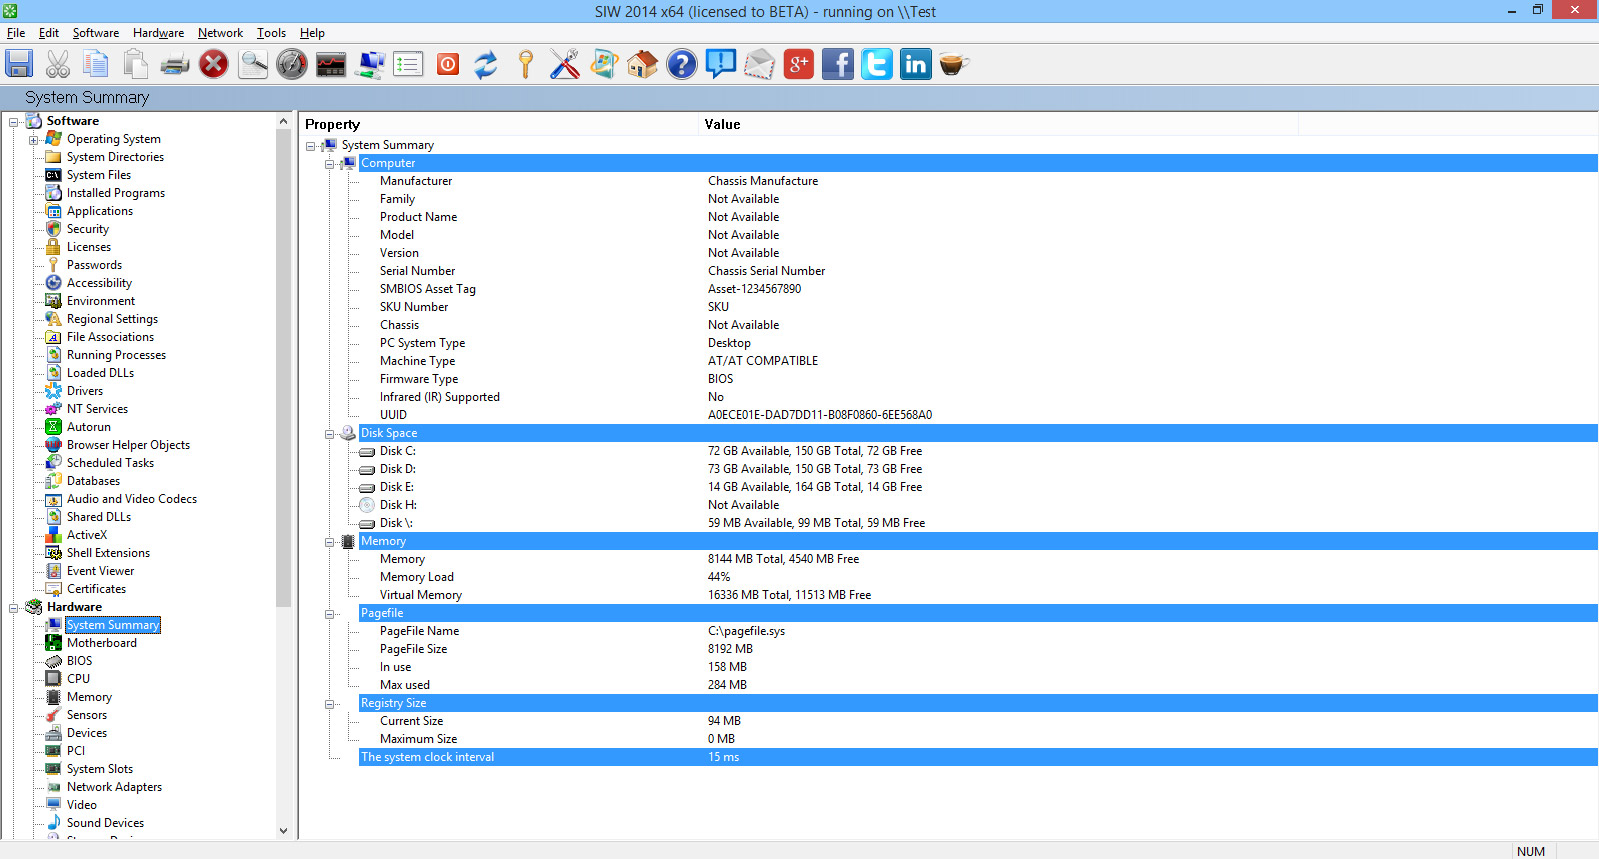The width and height of the screenshot is (1599, 859).
Task: Expand the Operating System tree node
Action: coord(33,140)
